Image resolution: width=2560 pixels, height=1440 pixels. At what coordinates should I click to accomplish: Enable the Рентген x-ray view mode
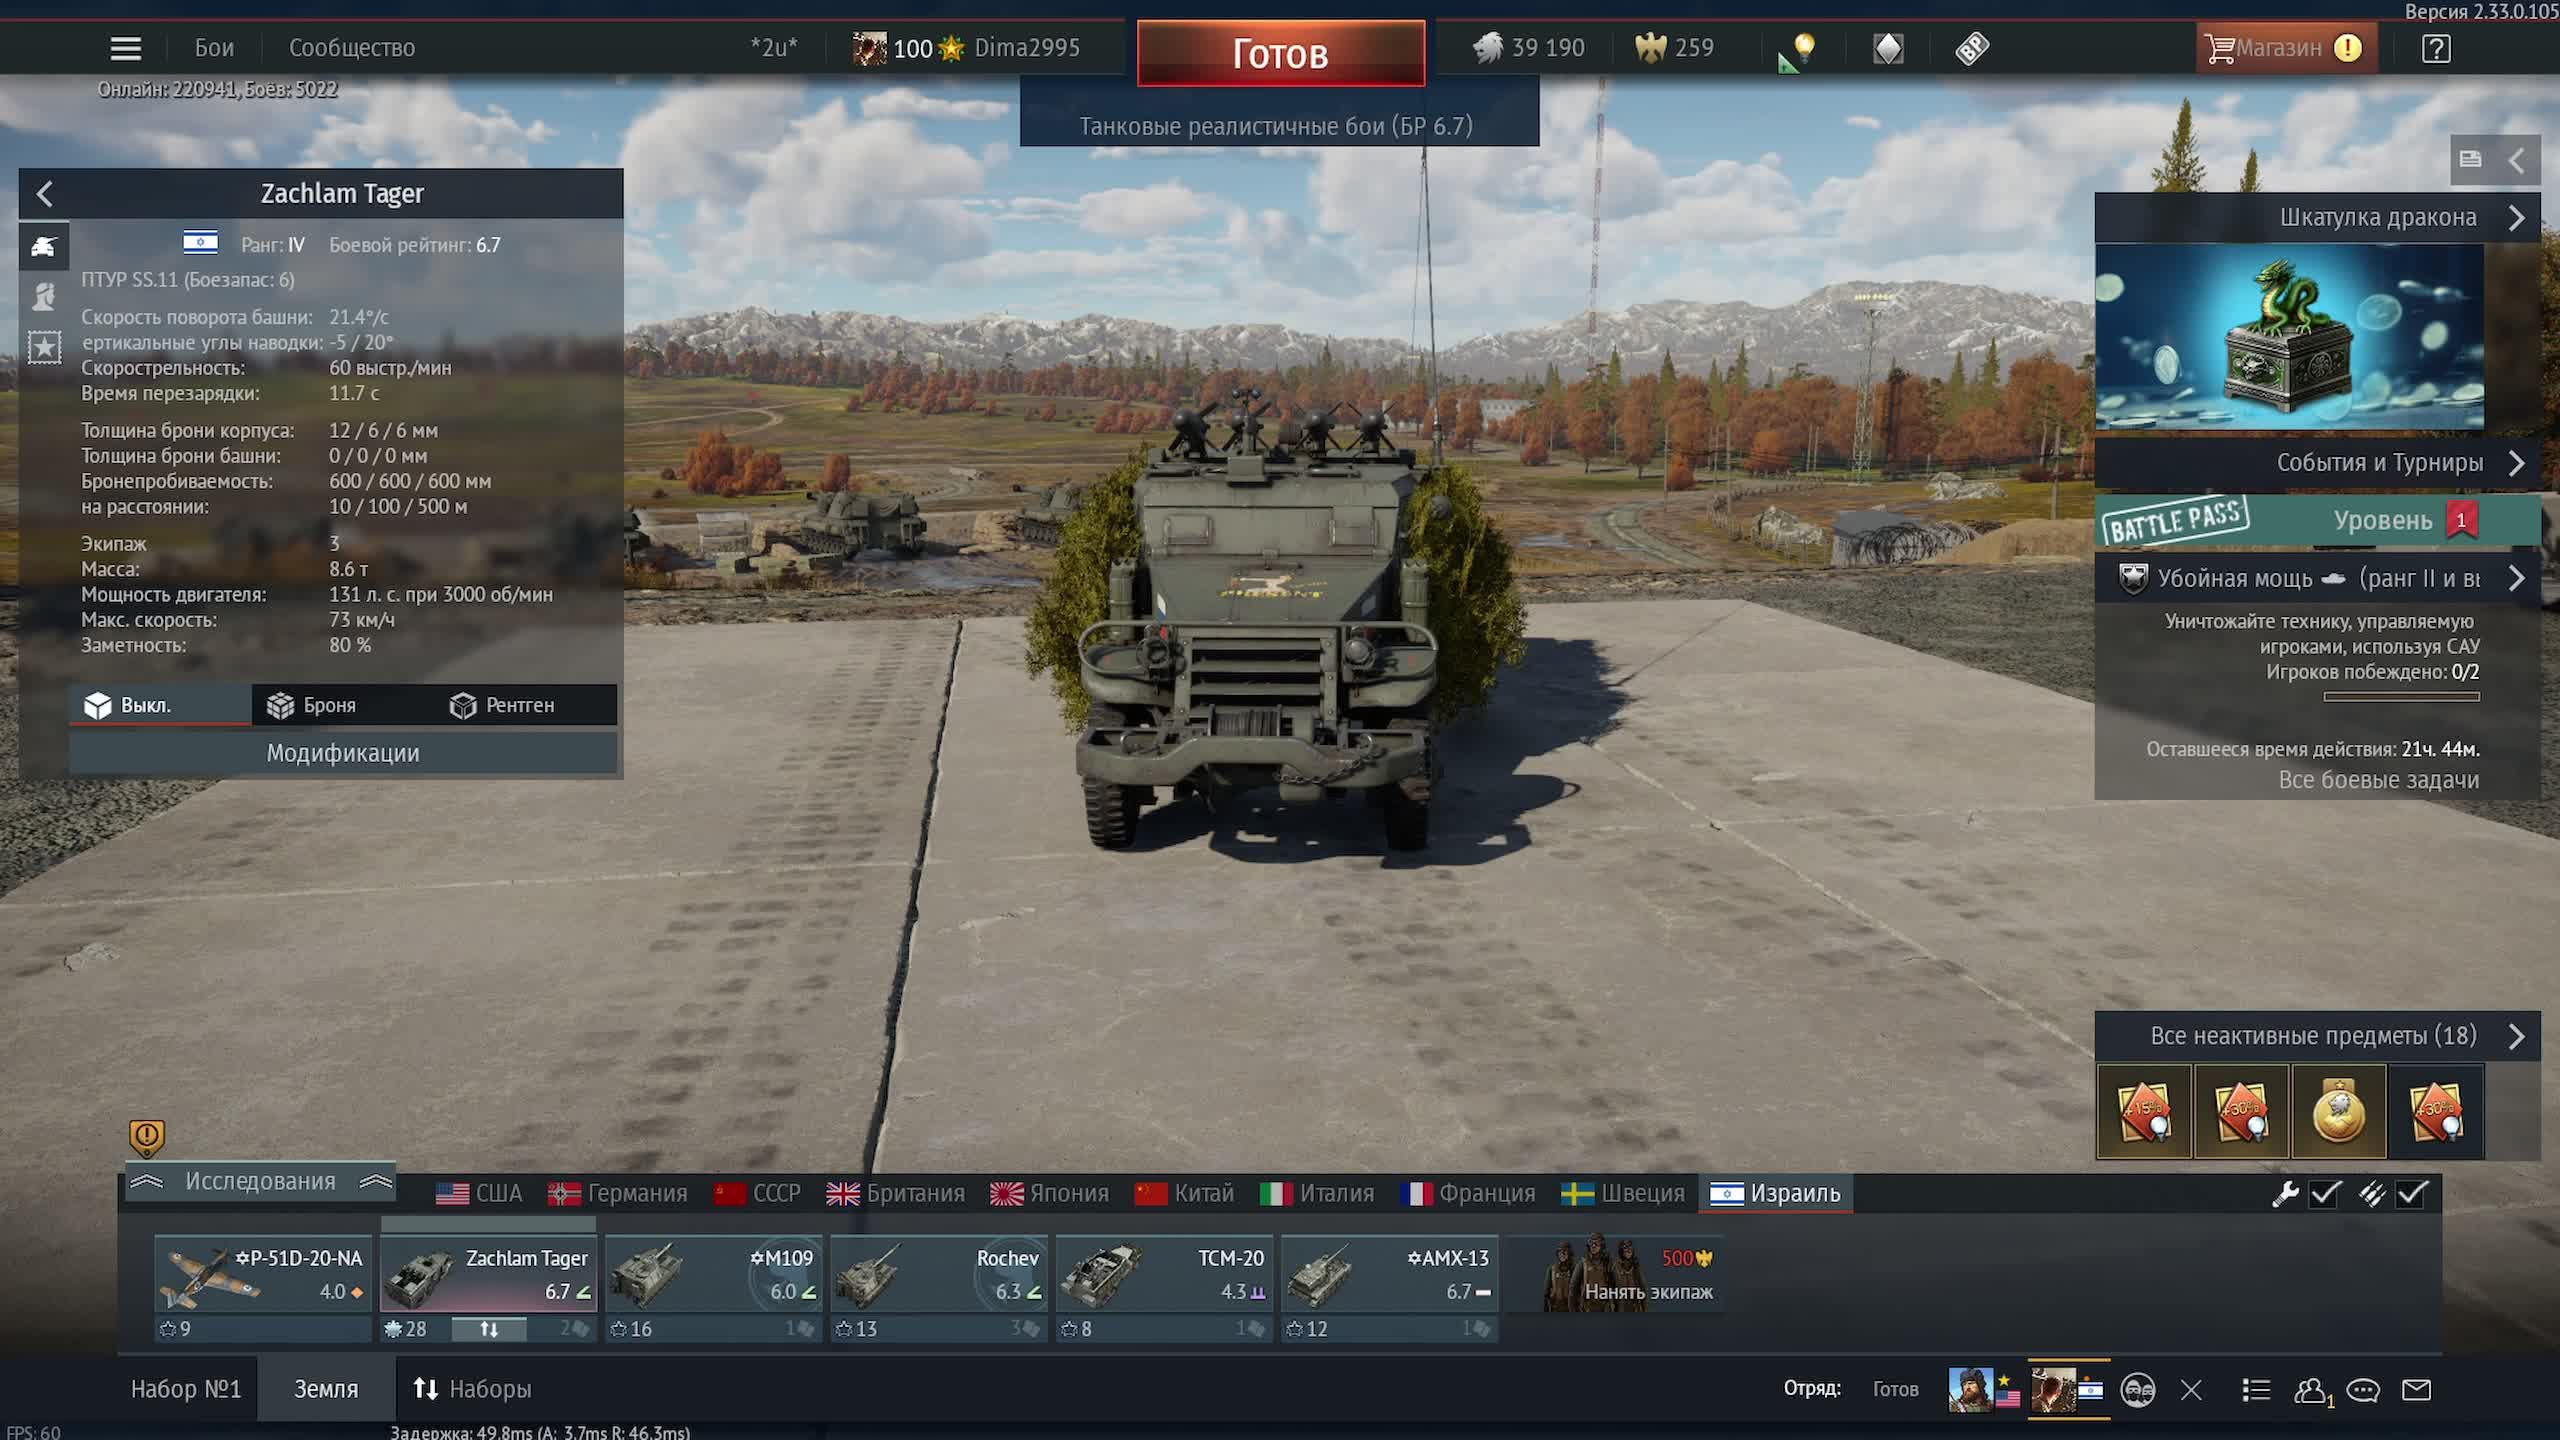tap(502, 705)
